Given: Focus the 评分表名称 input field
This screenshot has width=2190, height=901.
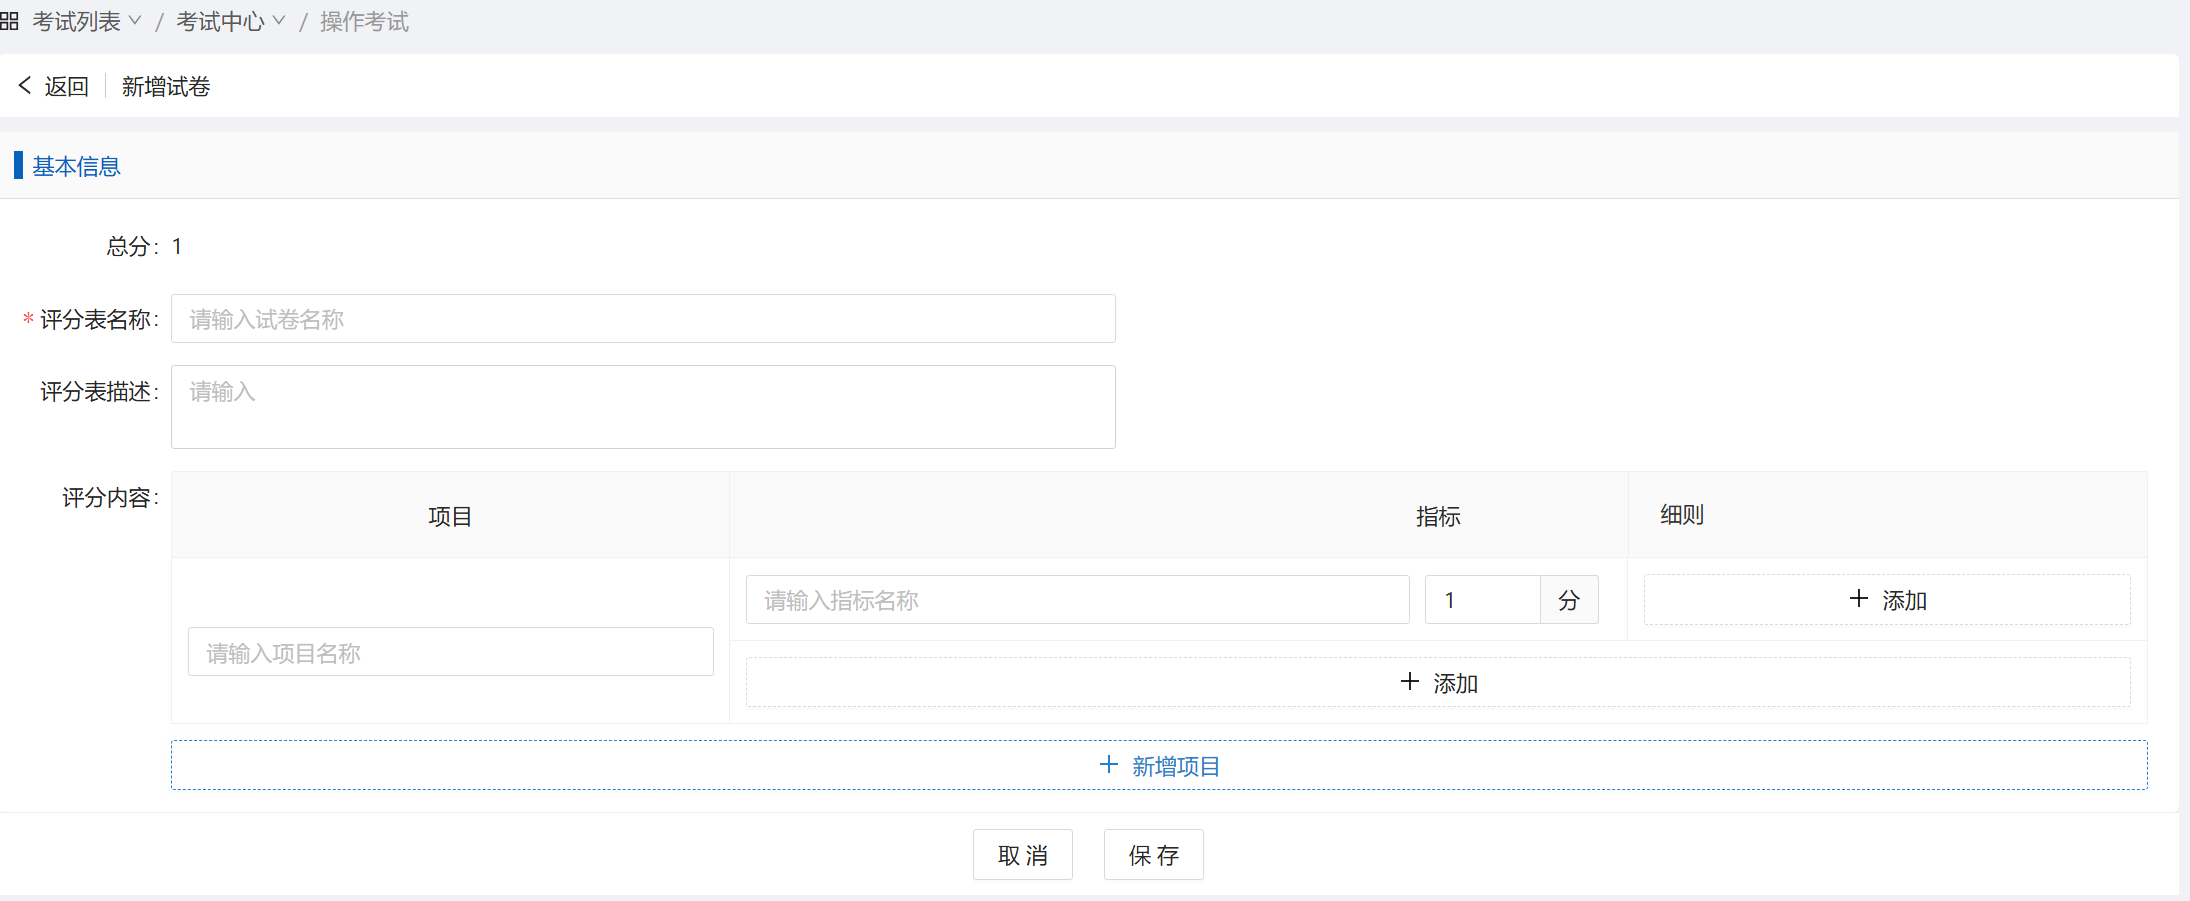Looking at the screenshot, I should coord(643,319).
